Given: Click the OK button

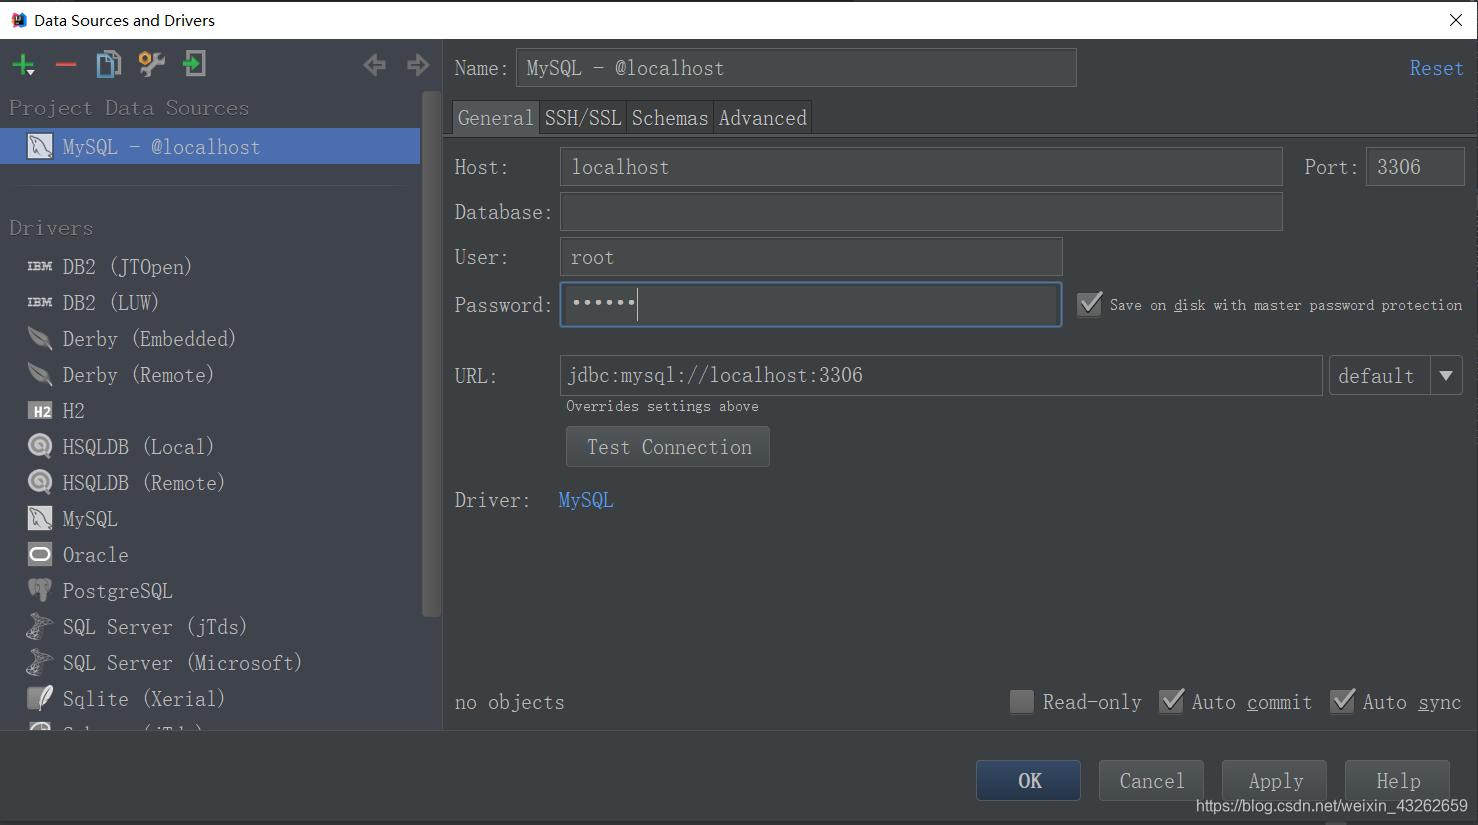Looking at the screenshot, I should click(1028, 780).
